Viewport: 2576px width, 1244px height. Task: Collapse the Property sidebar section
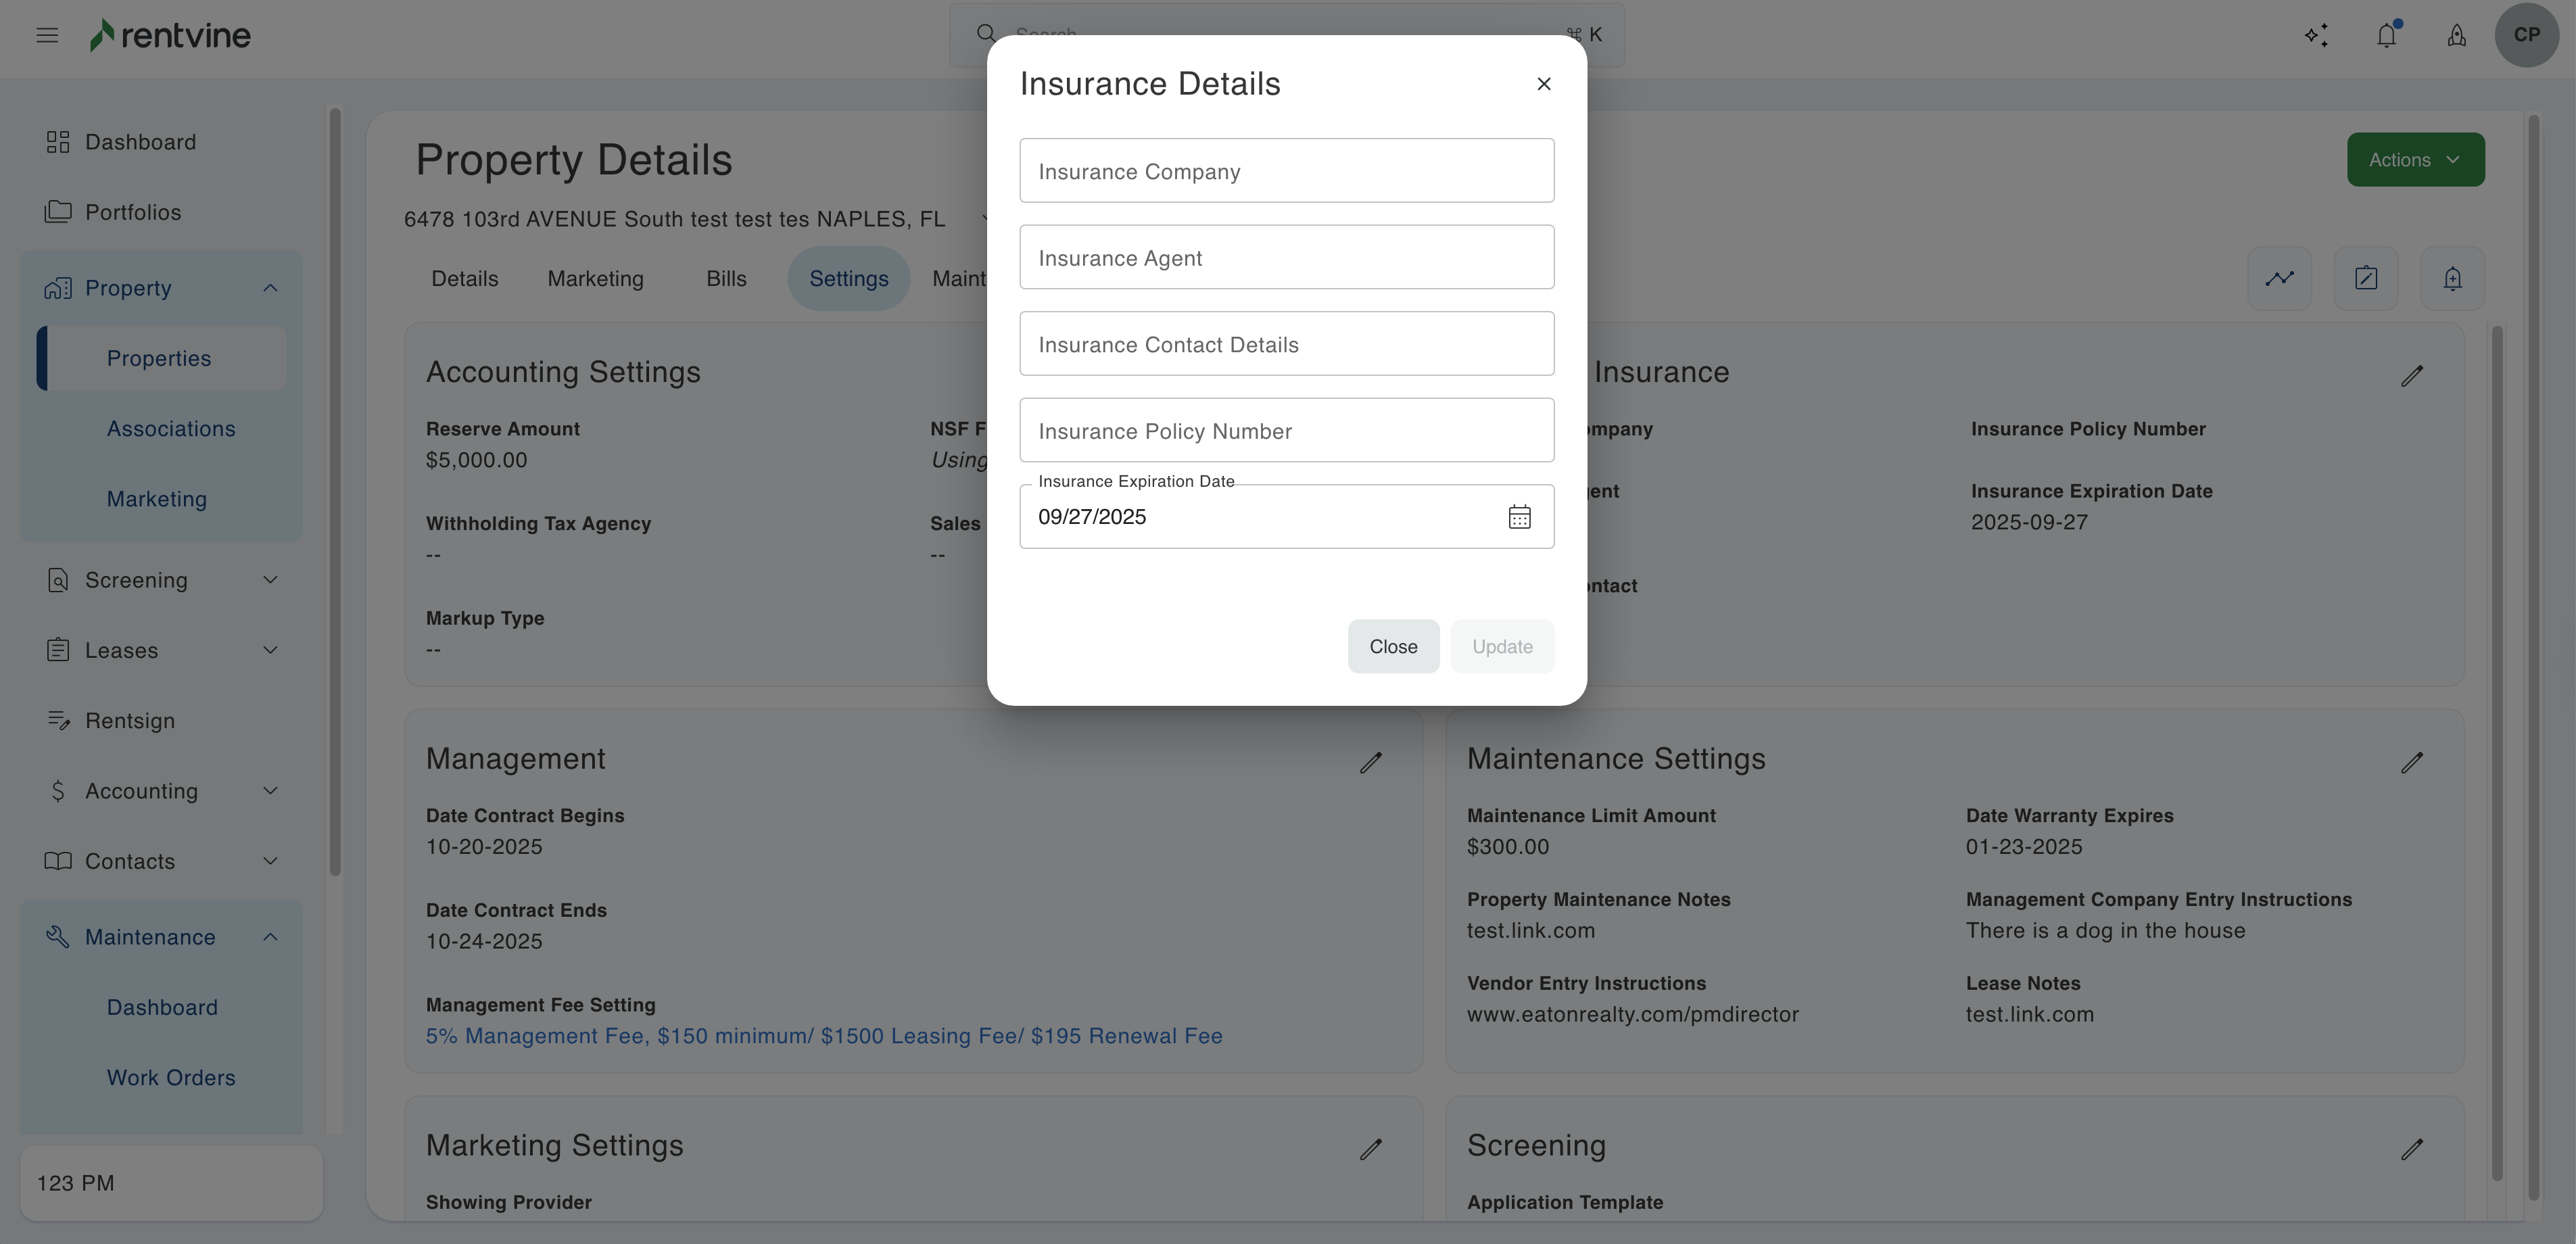pos(270,288)
